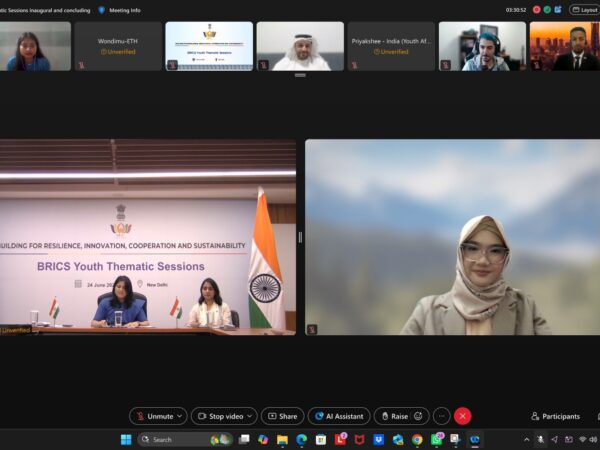Click the filmstrip collapse handle below thumbnails
This screenshot has width=600, height=450.
(300, 75)
